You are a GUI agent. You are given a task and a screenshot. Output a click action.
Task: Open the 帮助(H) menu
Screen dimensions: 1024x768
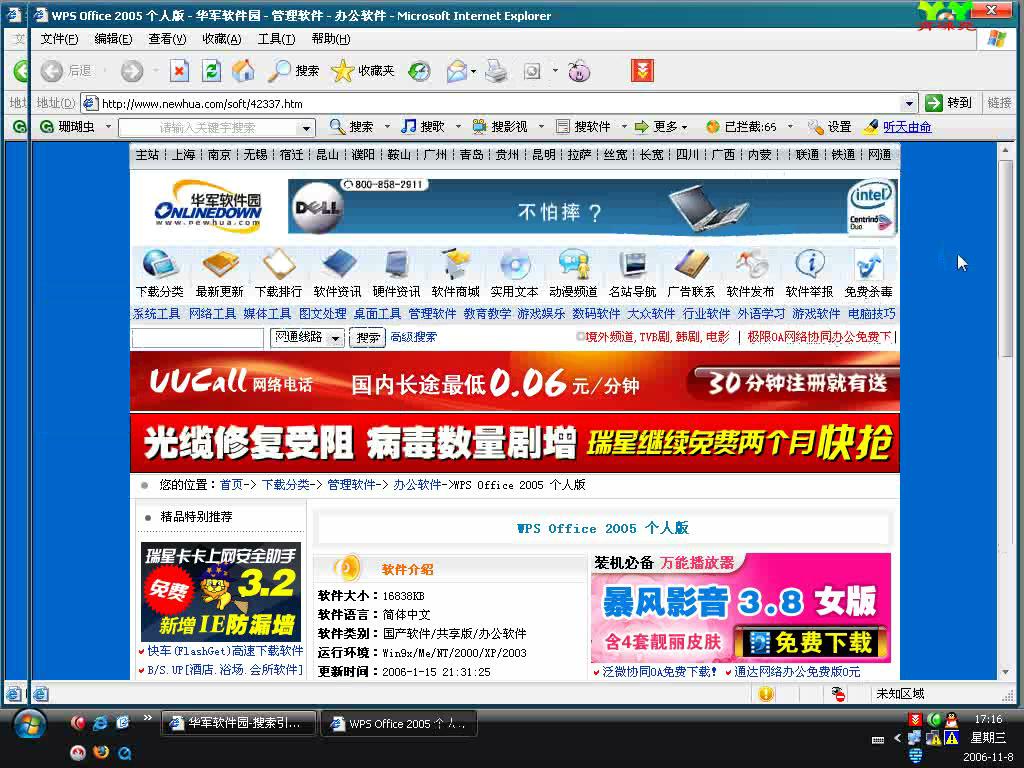tap(330, 39)
